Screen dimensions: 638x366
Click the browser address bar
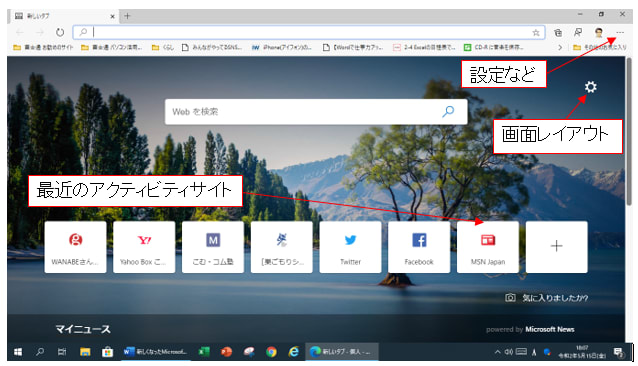(x=307, y=33)
